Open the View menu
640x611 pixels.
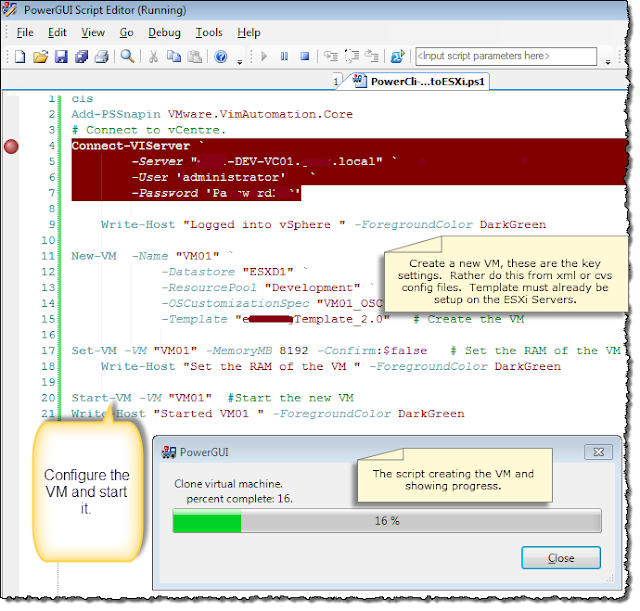[93, 32]
